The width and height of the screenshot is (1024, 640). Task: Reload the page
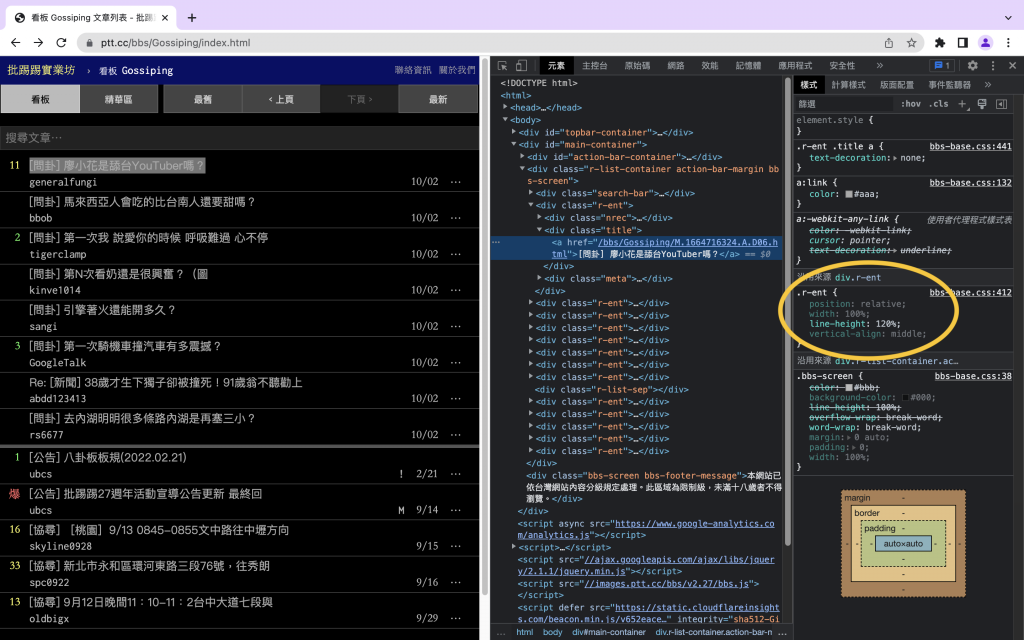point(61,42)
